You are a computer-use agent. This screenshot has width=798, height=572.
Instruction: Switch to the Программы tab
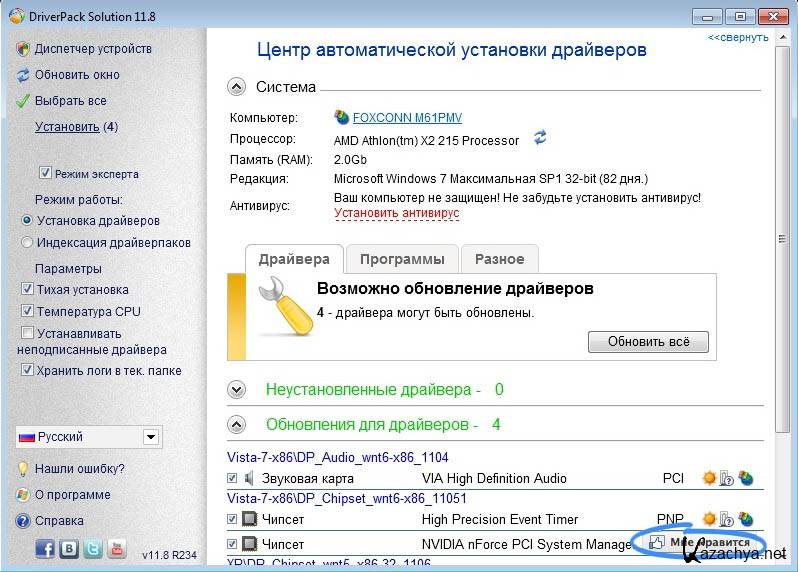pos(402,259)
